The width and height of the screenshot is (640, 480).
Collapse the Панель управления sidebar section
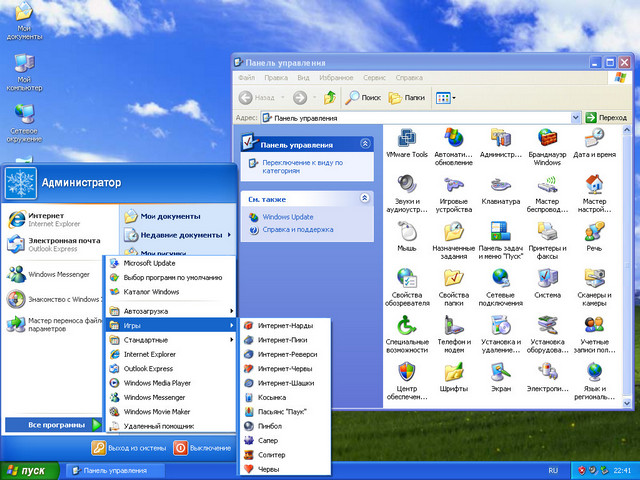click(x=364, y=144)
